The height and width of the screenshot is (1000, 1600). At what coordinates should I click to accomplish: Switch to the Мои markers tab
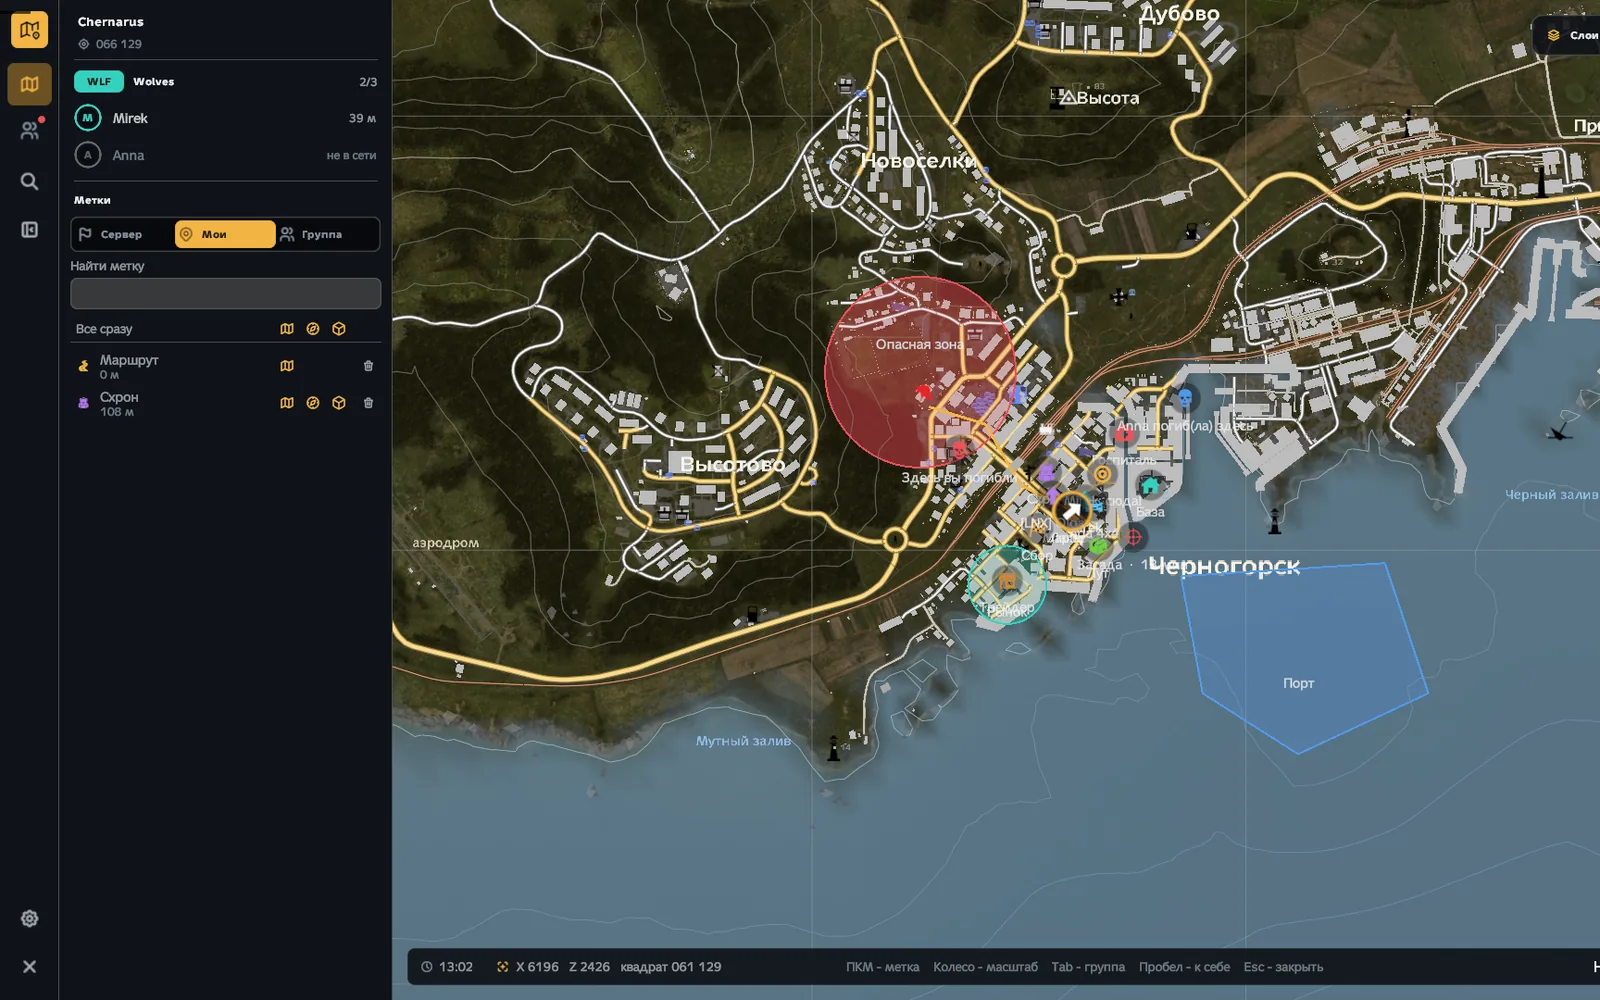pyautogui.click(x=225, y=234)
